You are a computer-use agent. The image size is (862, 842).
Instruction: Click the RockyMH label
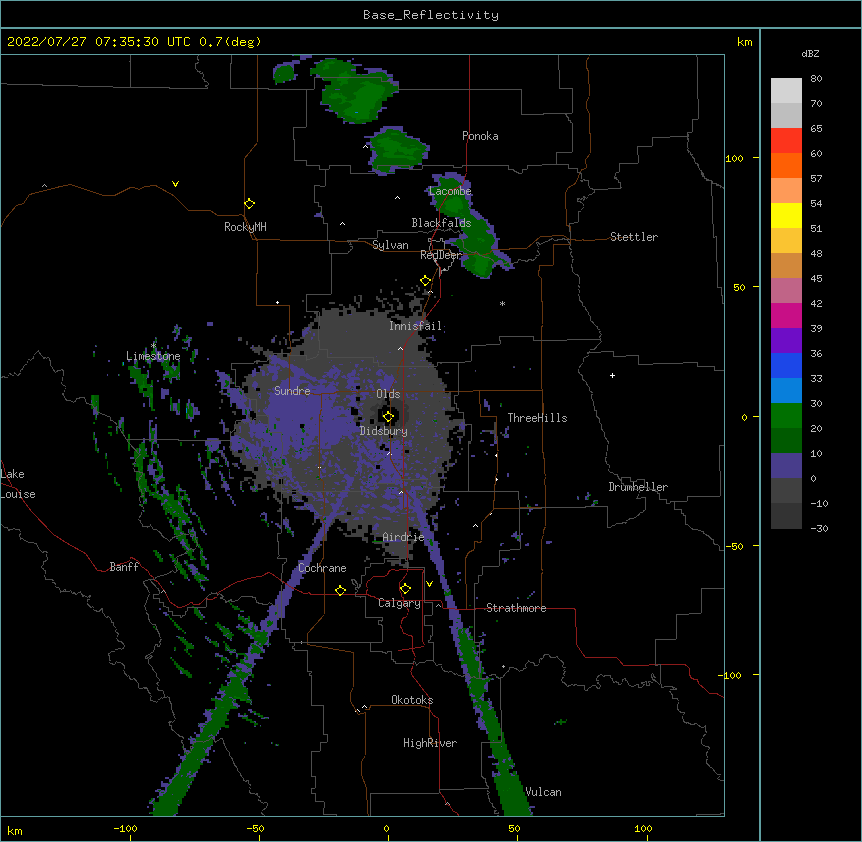click(x=245, y=227)
